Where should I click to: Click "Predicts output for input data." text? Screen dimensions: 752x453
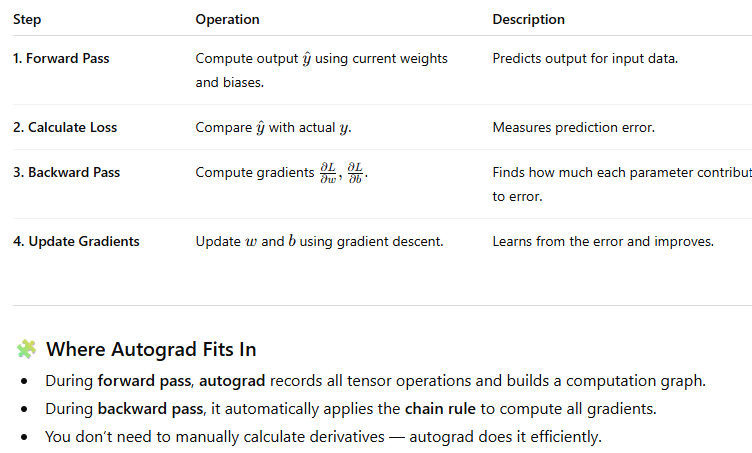click(585, 58)
